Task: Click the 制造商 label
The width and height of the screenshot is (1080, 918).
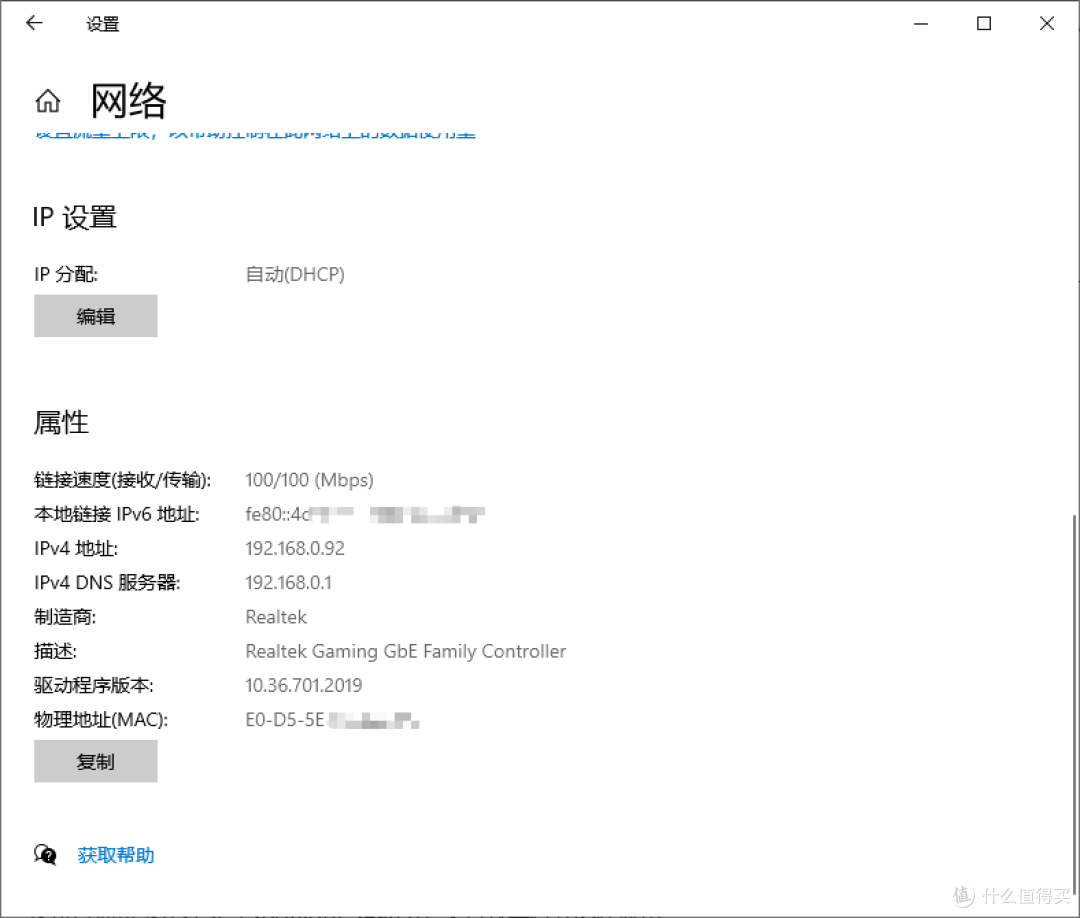Action: (65, 617)
